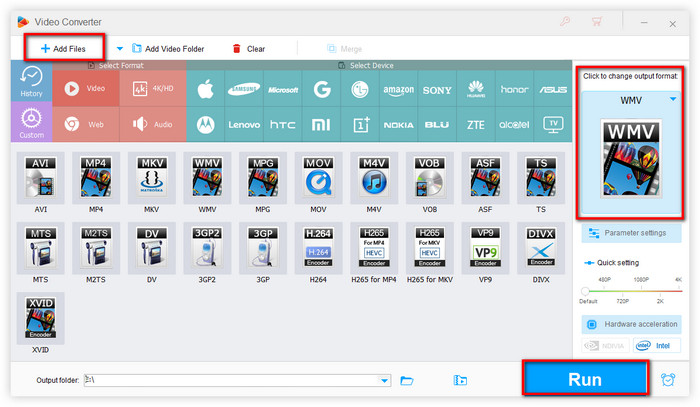The width and height of the screenshot is (700, 407).
Task: Open TV device presets
Action: (x=553, y=125)
